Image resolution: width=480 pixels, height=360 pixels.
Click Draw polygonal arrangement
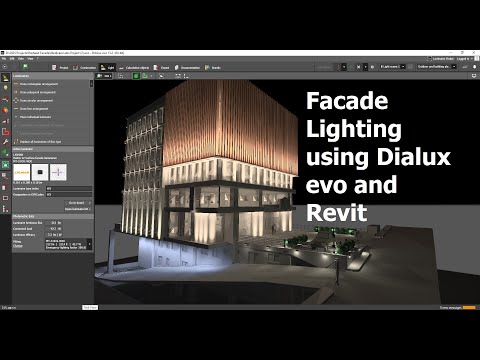[35, 92]
